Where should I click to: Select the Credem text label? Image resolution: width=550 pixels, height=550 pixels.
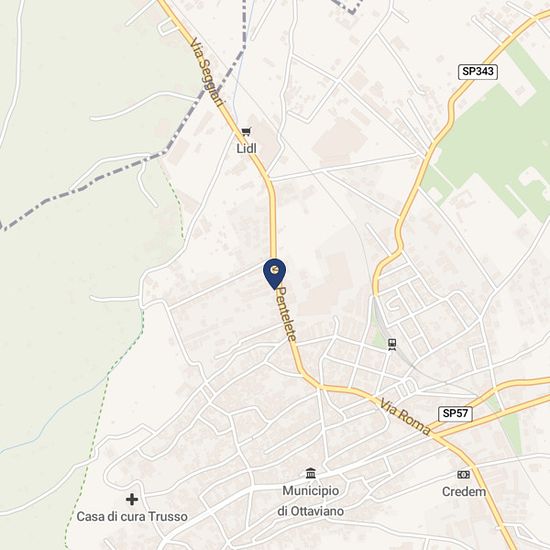coord(464,491)
